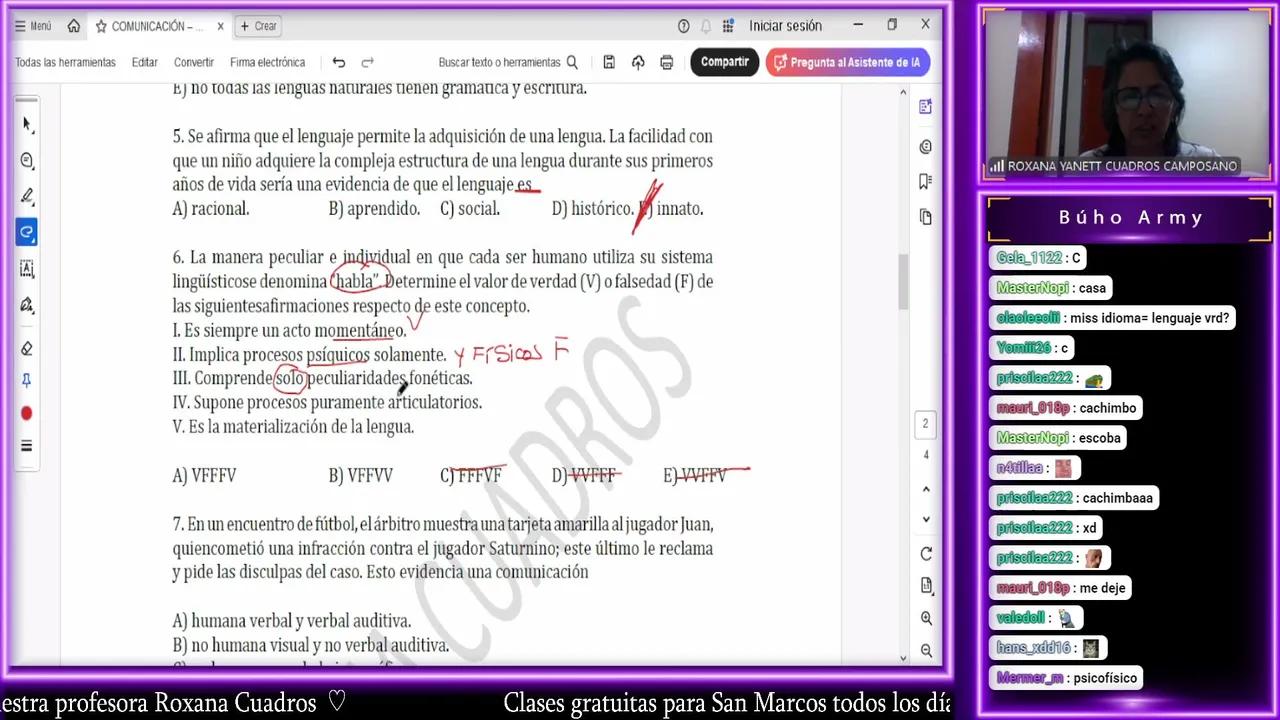1280x720 pixels.
Task: Select the freehand draw tool
Action: (x=27, y=232)
